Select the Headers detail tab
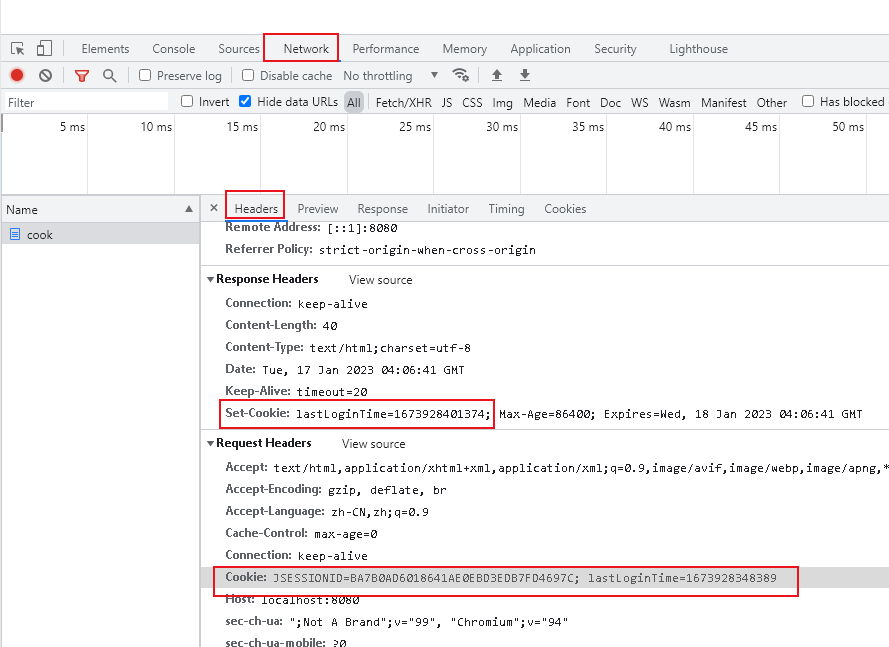 [256, 209]
